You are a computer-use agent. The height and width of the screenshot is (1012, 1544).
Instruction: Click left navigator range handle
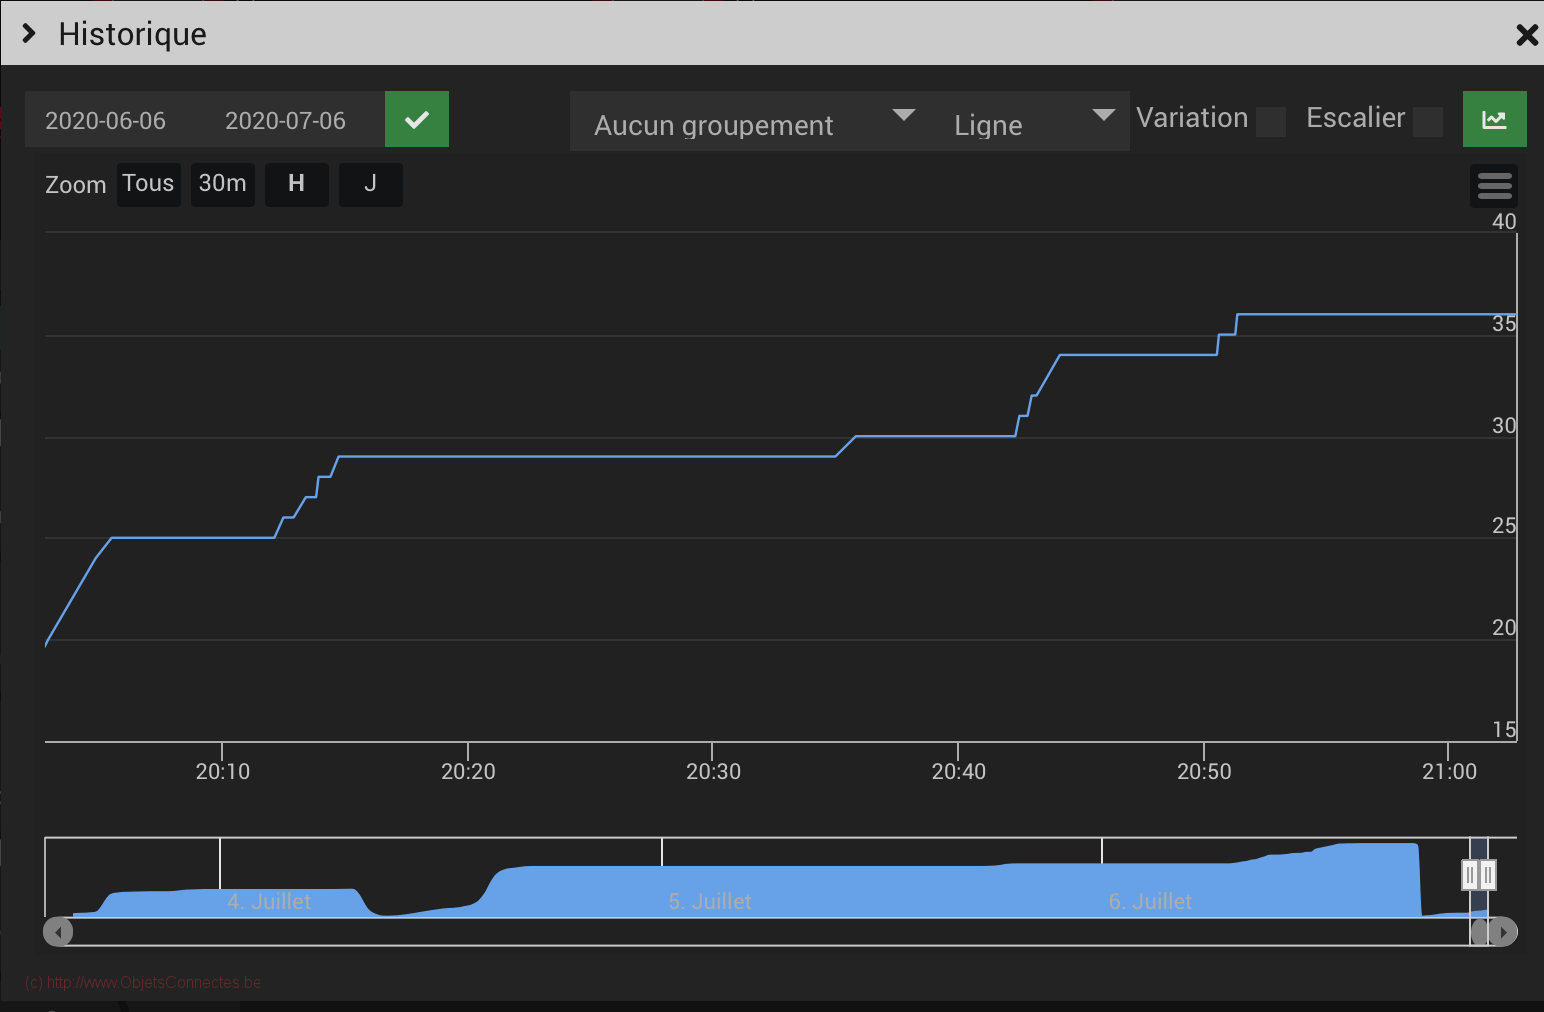(x=1470, y=875)
